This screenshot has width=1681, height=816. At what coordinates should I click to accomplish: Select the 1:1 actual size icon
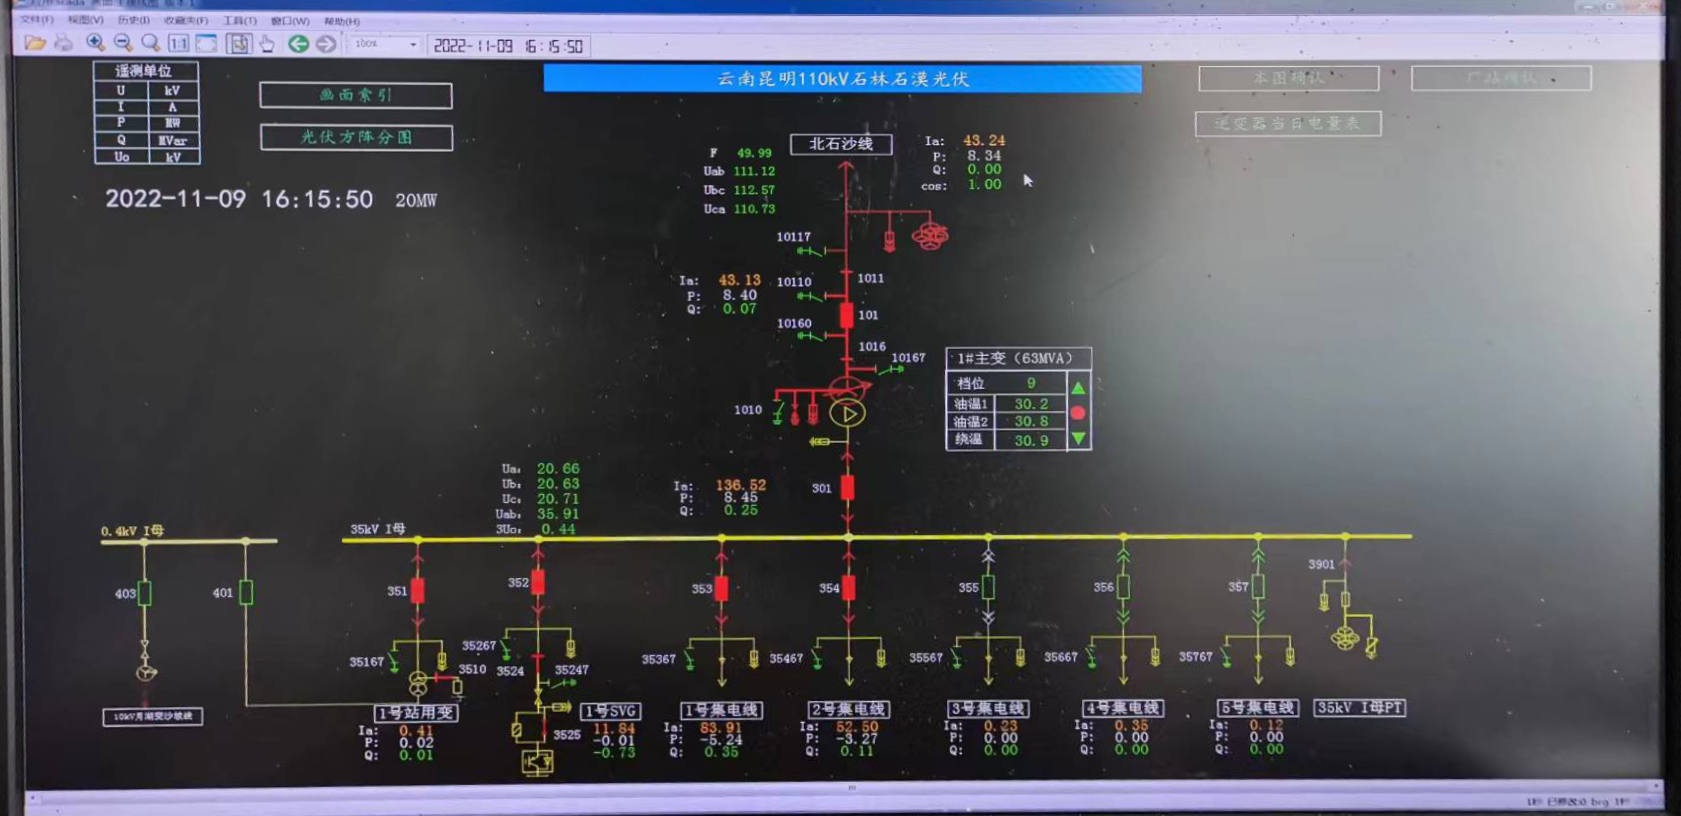point(178,43)
